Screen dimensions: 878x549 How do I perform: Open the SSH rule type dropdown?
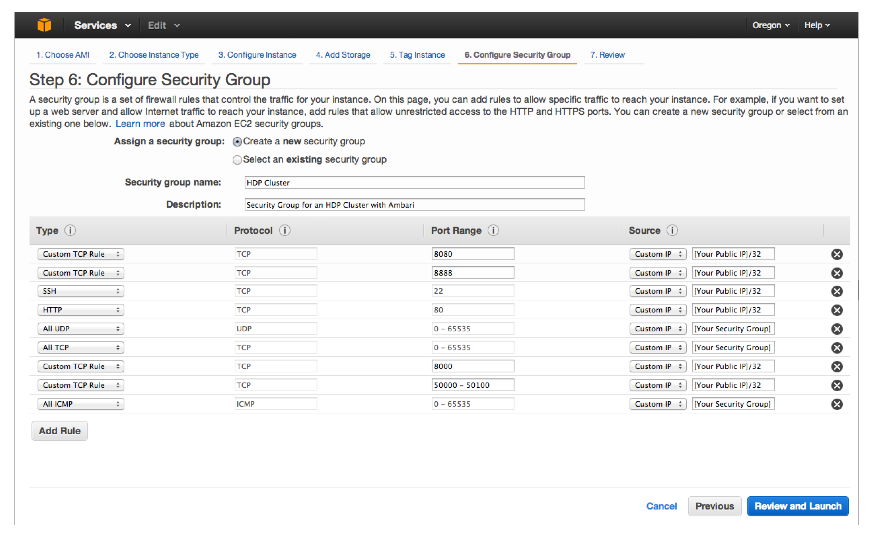point(81,291)
